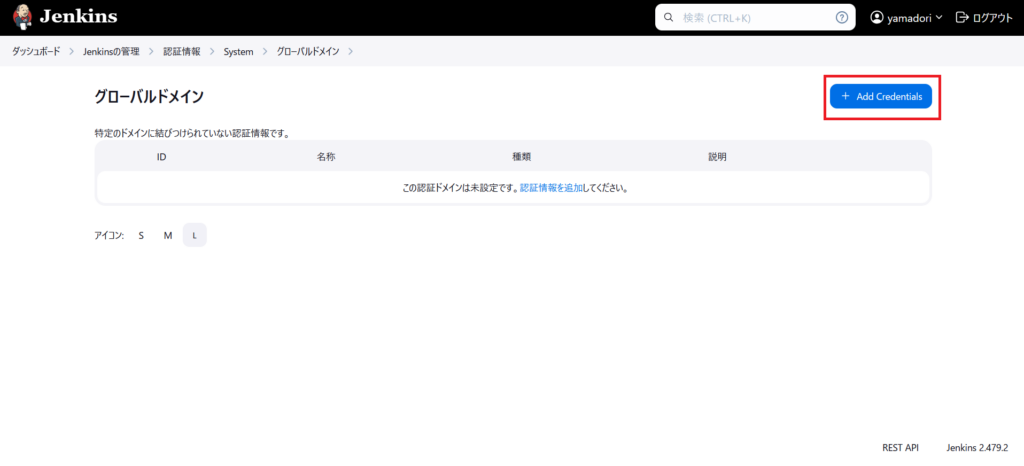
Task: Open グローバルドメイン breadcrumb
Action: pos(308,51)
